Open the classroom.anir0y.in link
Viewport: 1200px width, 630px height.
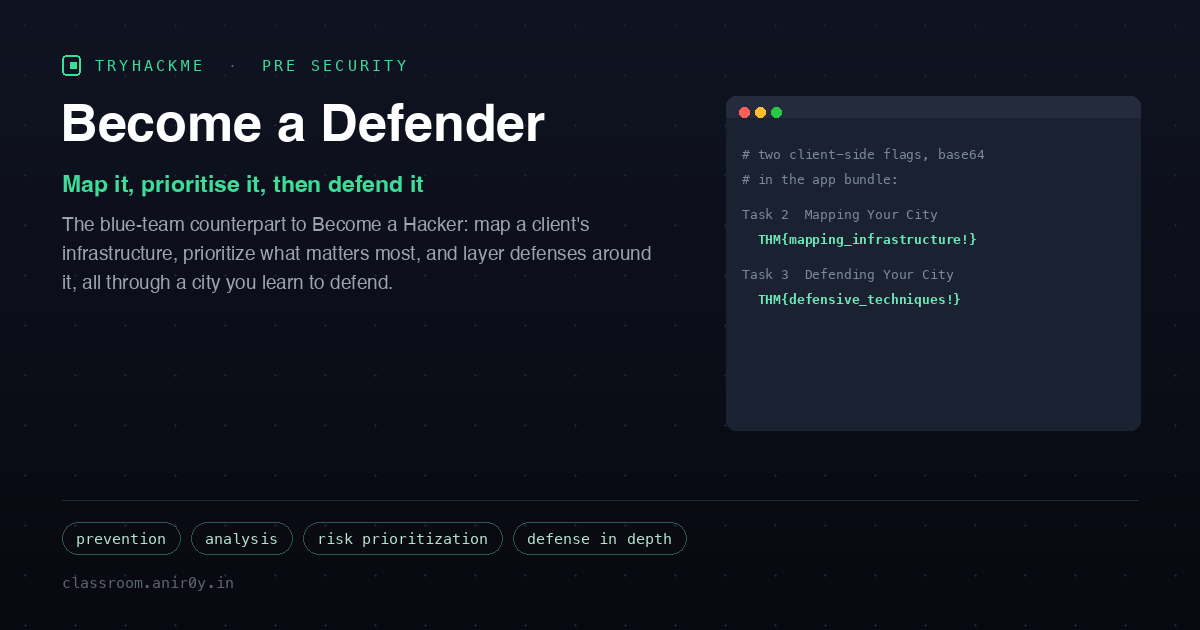point(148,582)
